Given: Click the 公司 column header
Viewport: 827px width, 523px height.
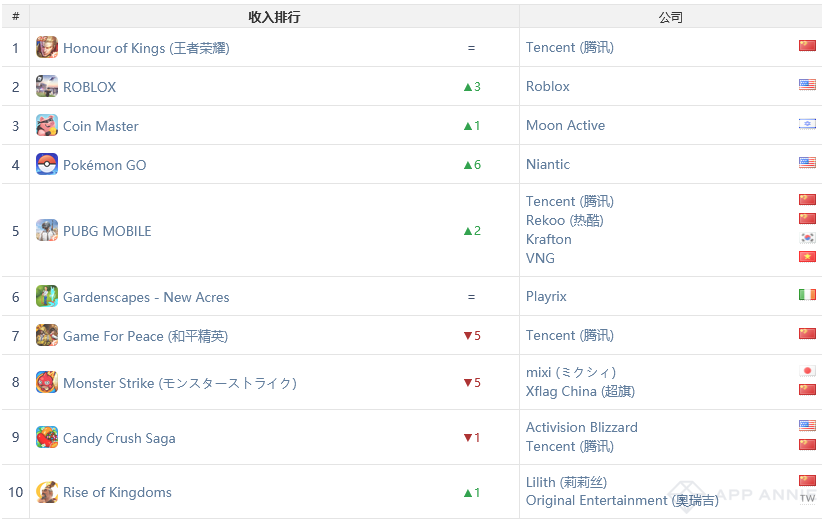Looking at the screenshot, I should coord(670,17).
